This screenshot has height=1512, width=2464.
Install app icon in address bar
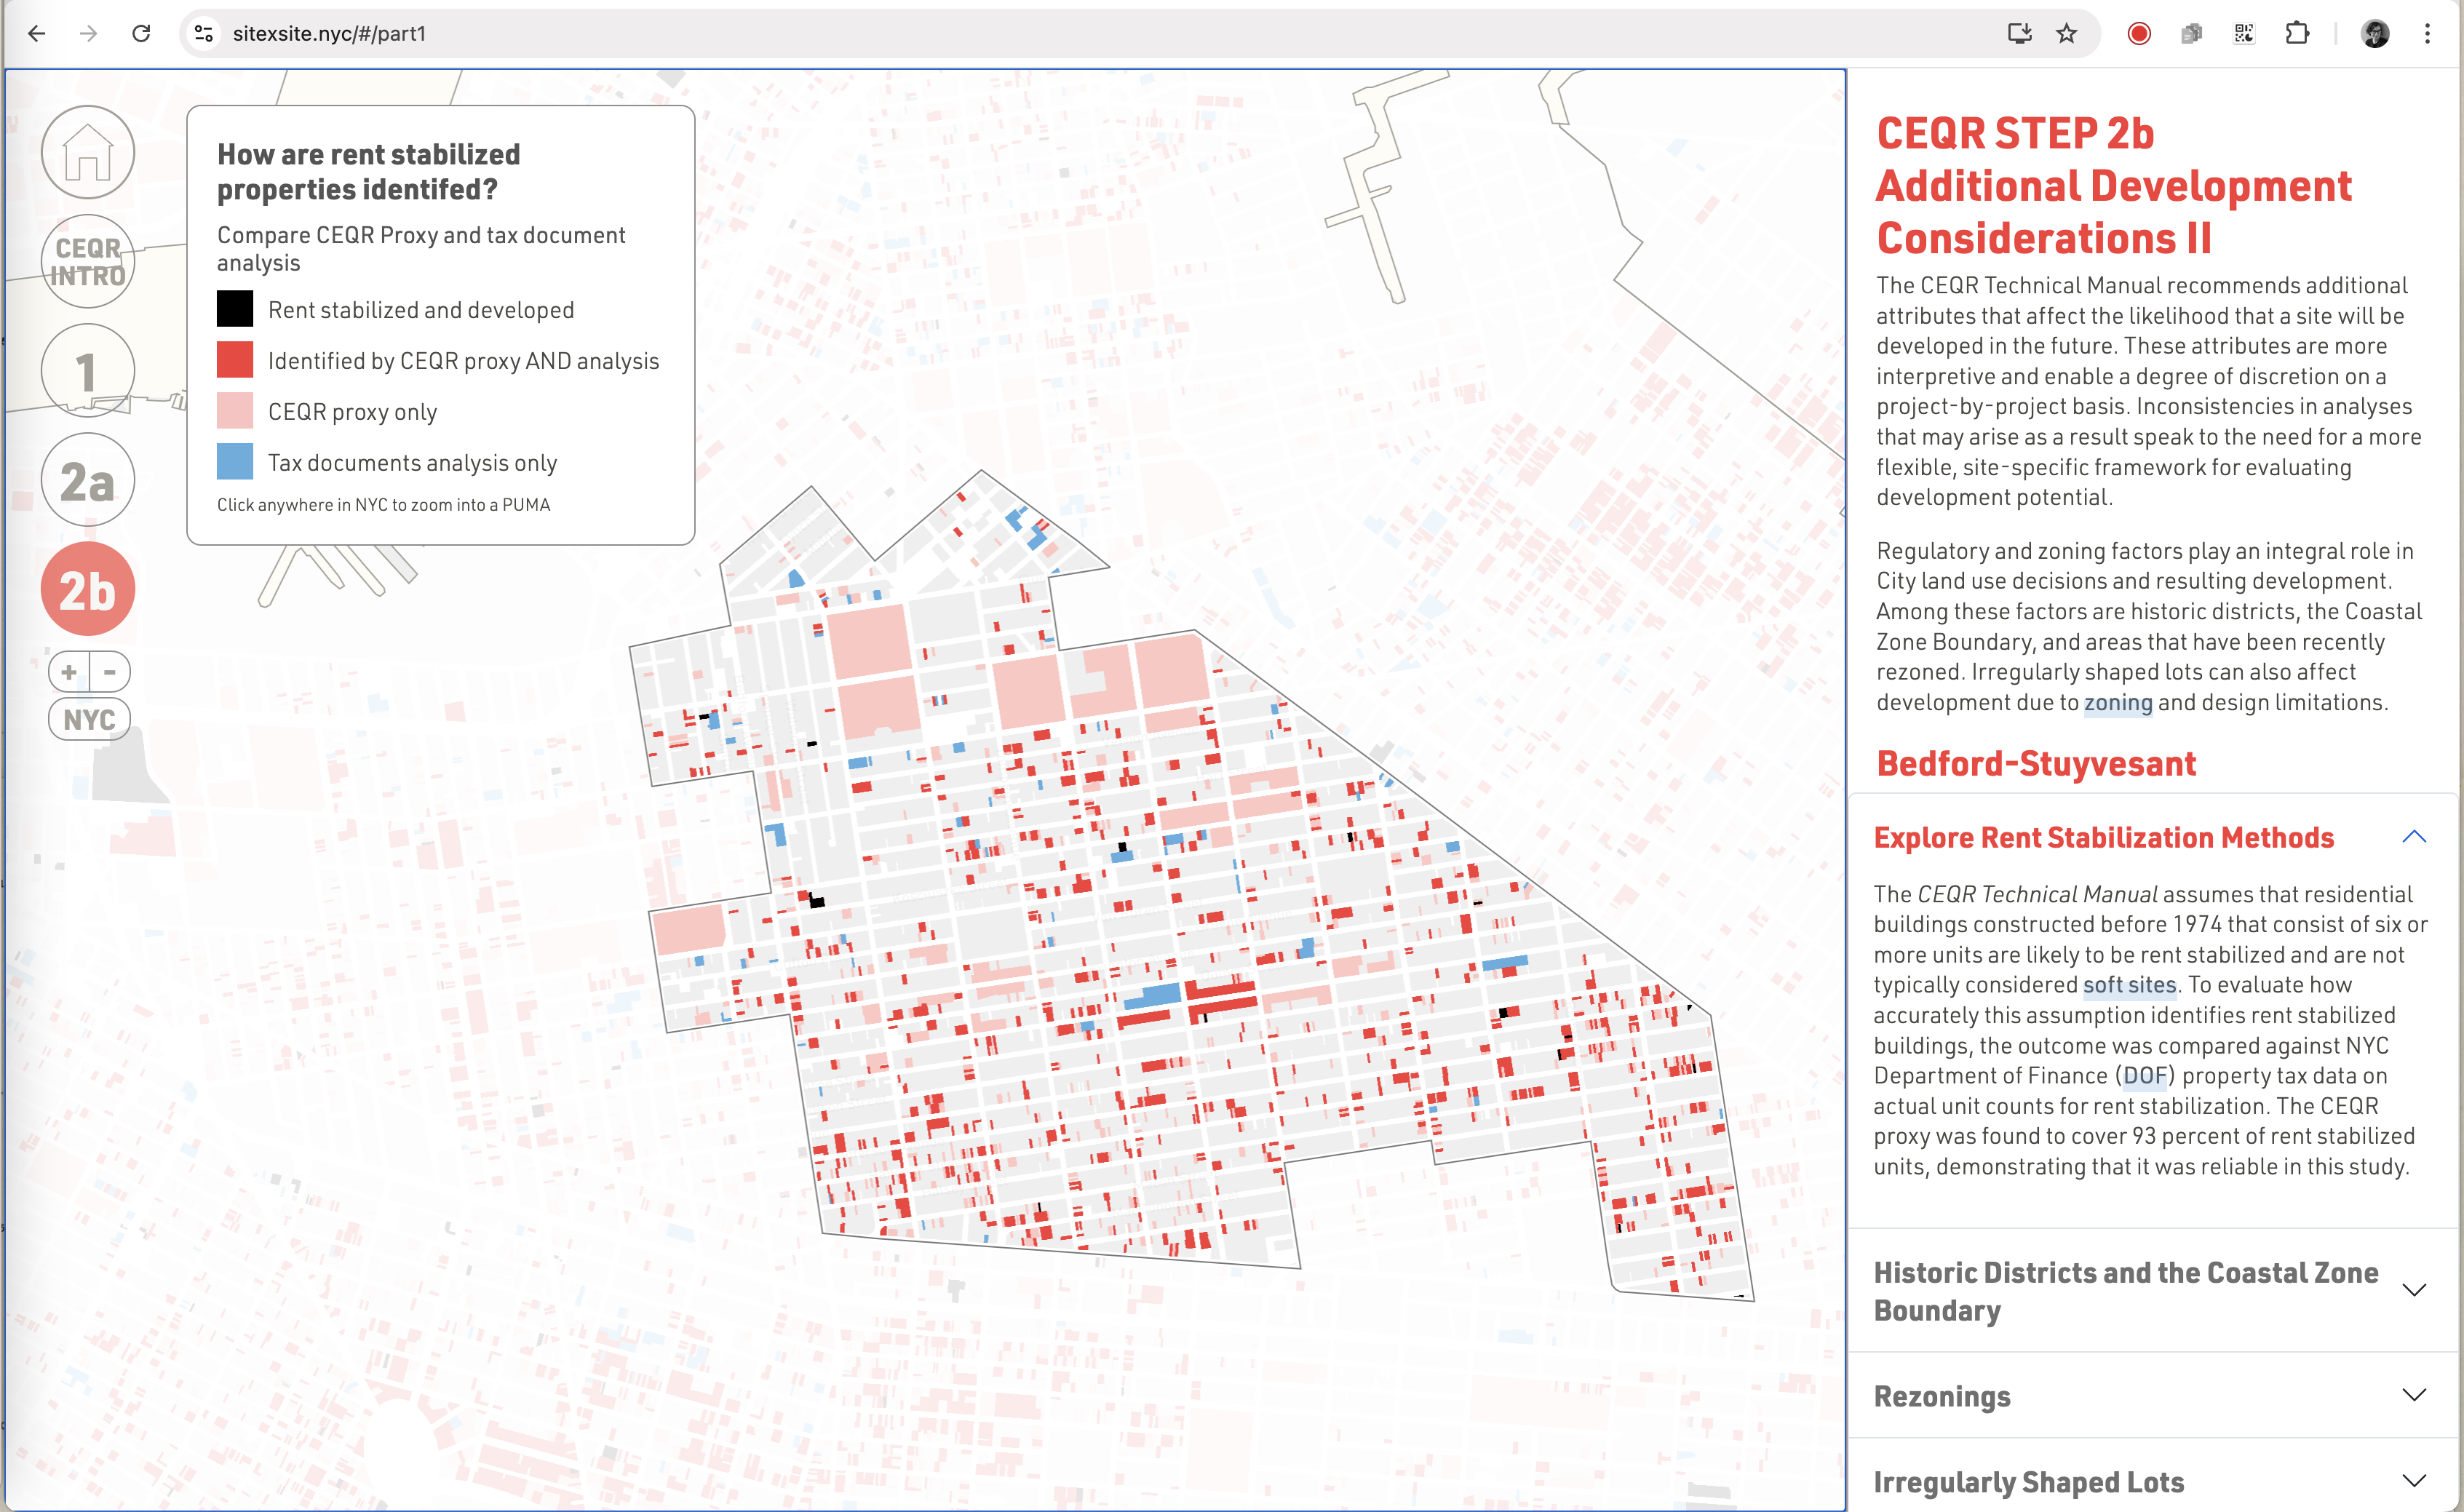[x=2019, y=33]
